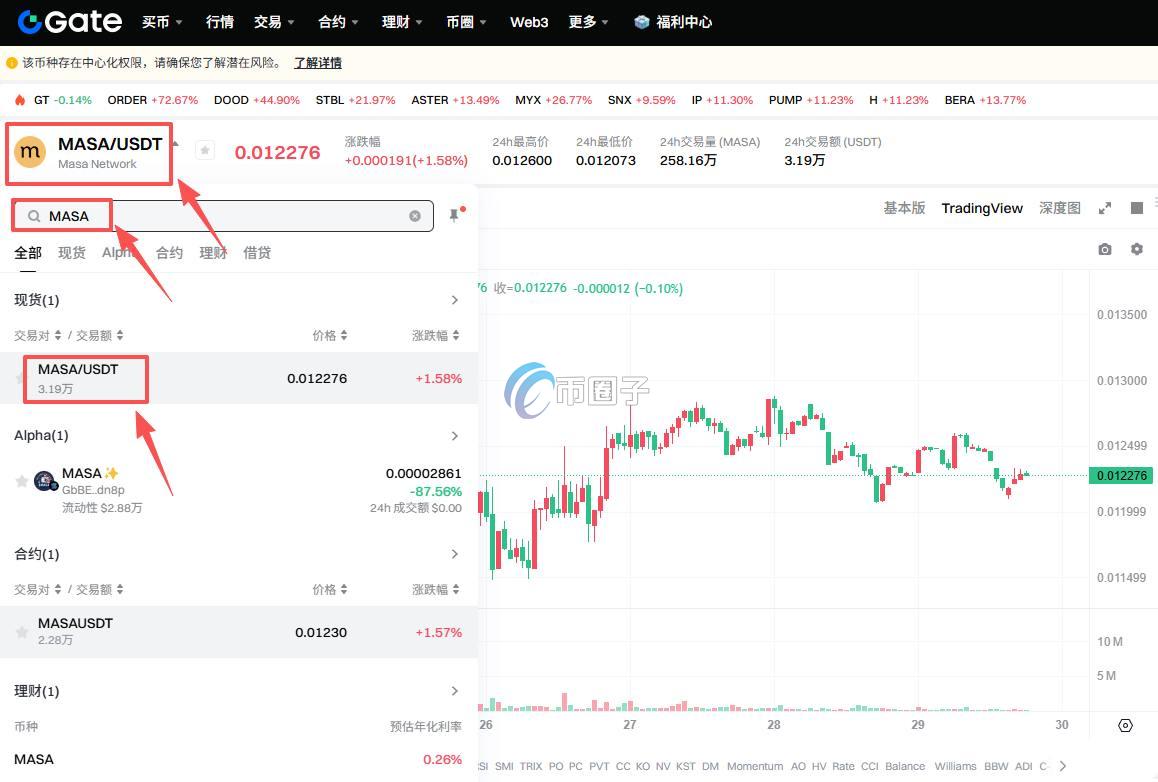Open the 更多 dropdown in navigation

click(588, 21)
